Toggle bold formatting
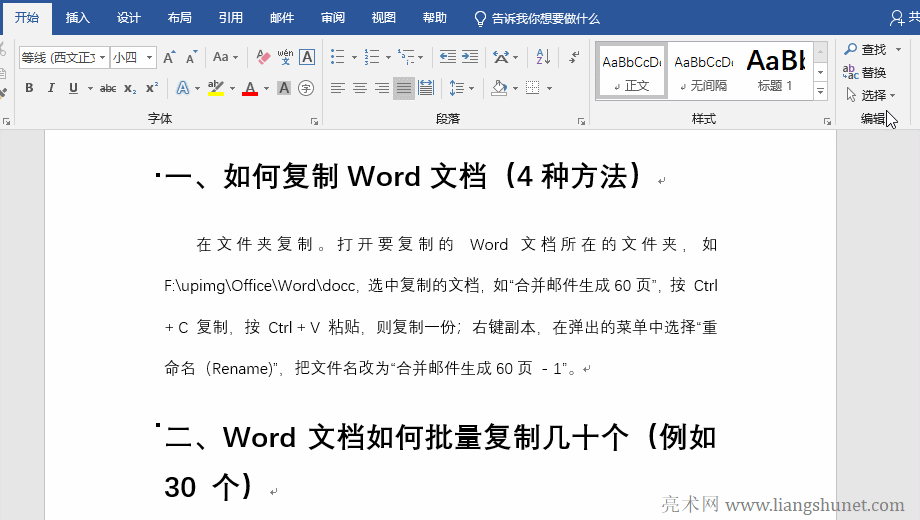 (x=29, y=88)
